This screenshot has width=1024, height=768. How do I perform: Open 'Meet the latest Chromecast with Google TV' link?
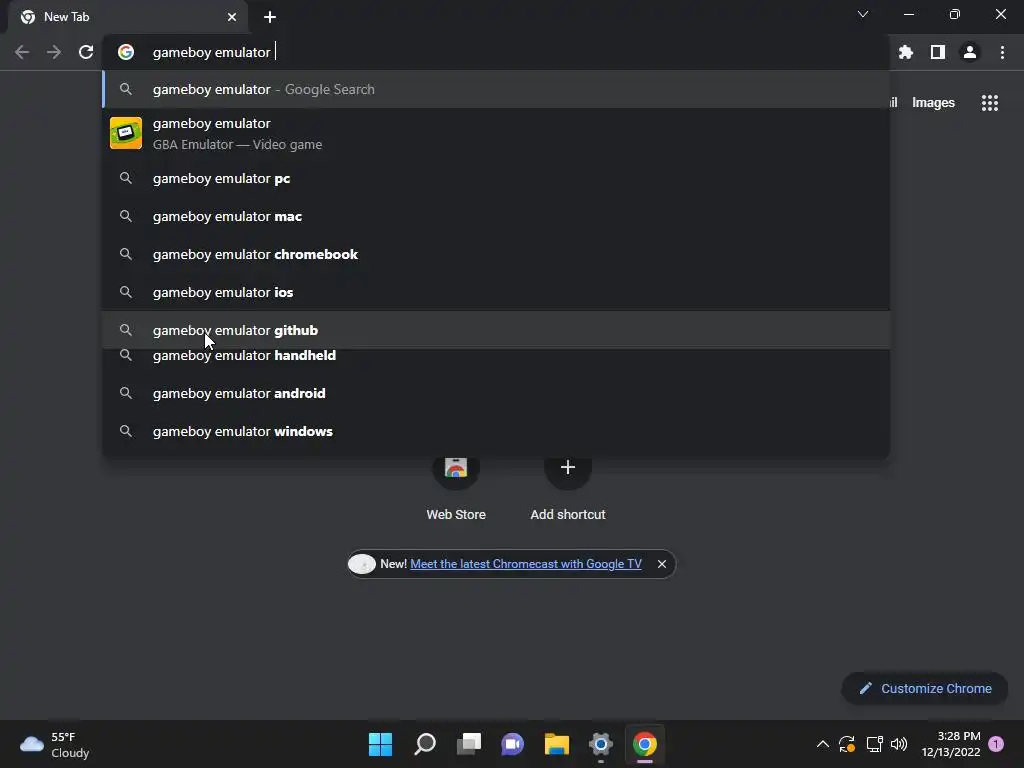[x=526, y=564]
